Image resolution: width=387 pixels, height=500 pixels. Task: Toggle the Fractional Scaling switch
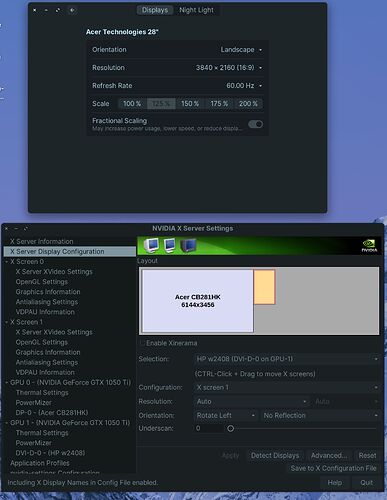pyautogui.click(x=256, y=124)
